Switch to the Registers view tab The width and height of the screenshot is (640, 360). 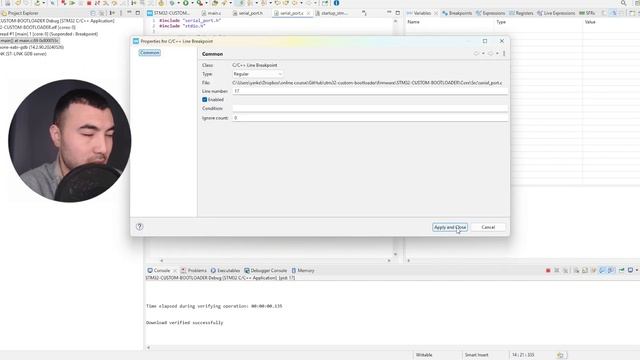coord(521,13)
